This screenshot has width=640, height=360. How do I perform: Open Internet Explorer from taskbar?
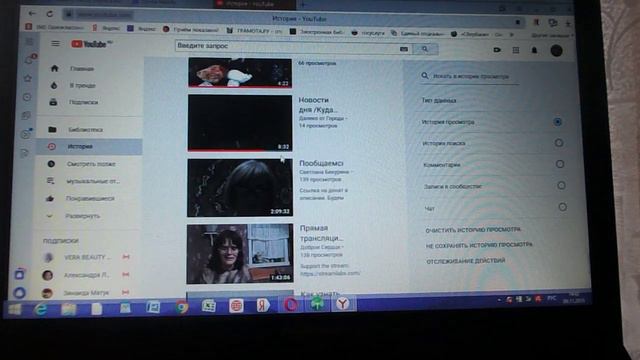tap(41, 309)
